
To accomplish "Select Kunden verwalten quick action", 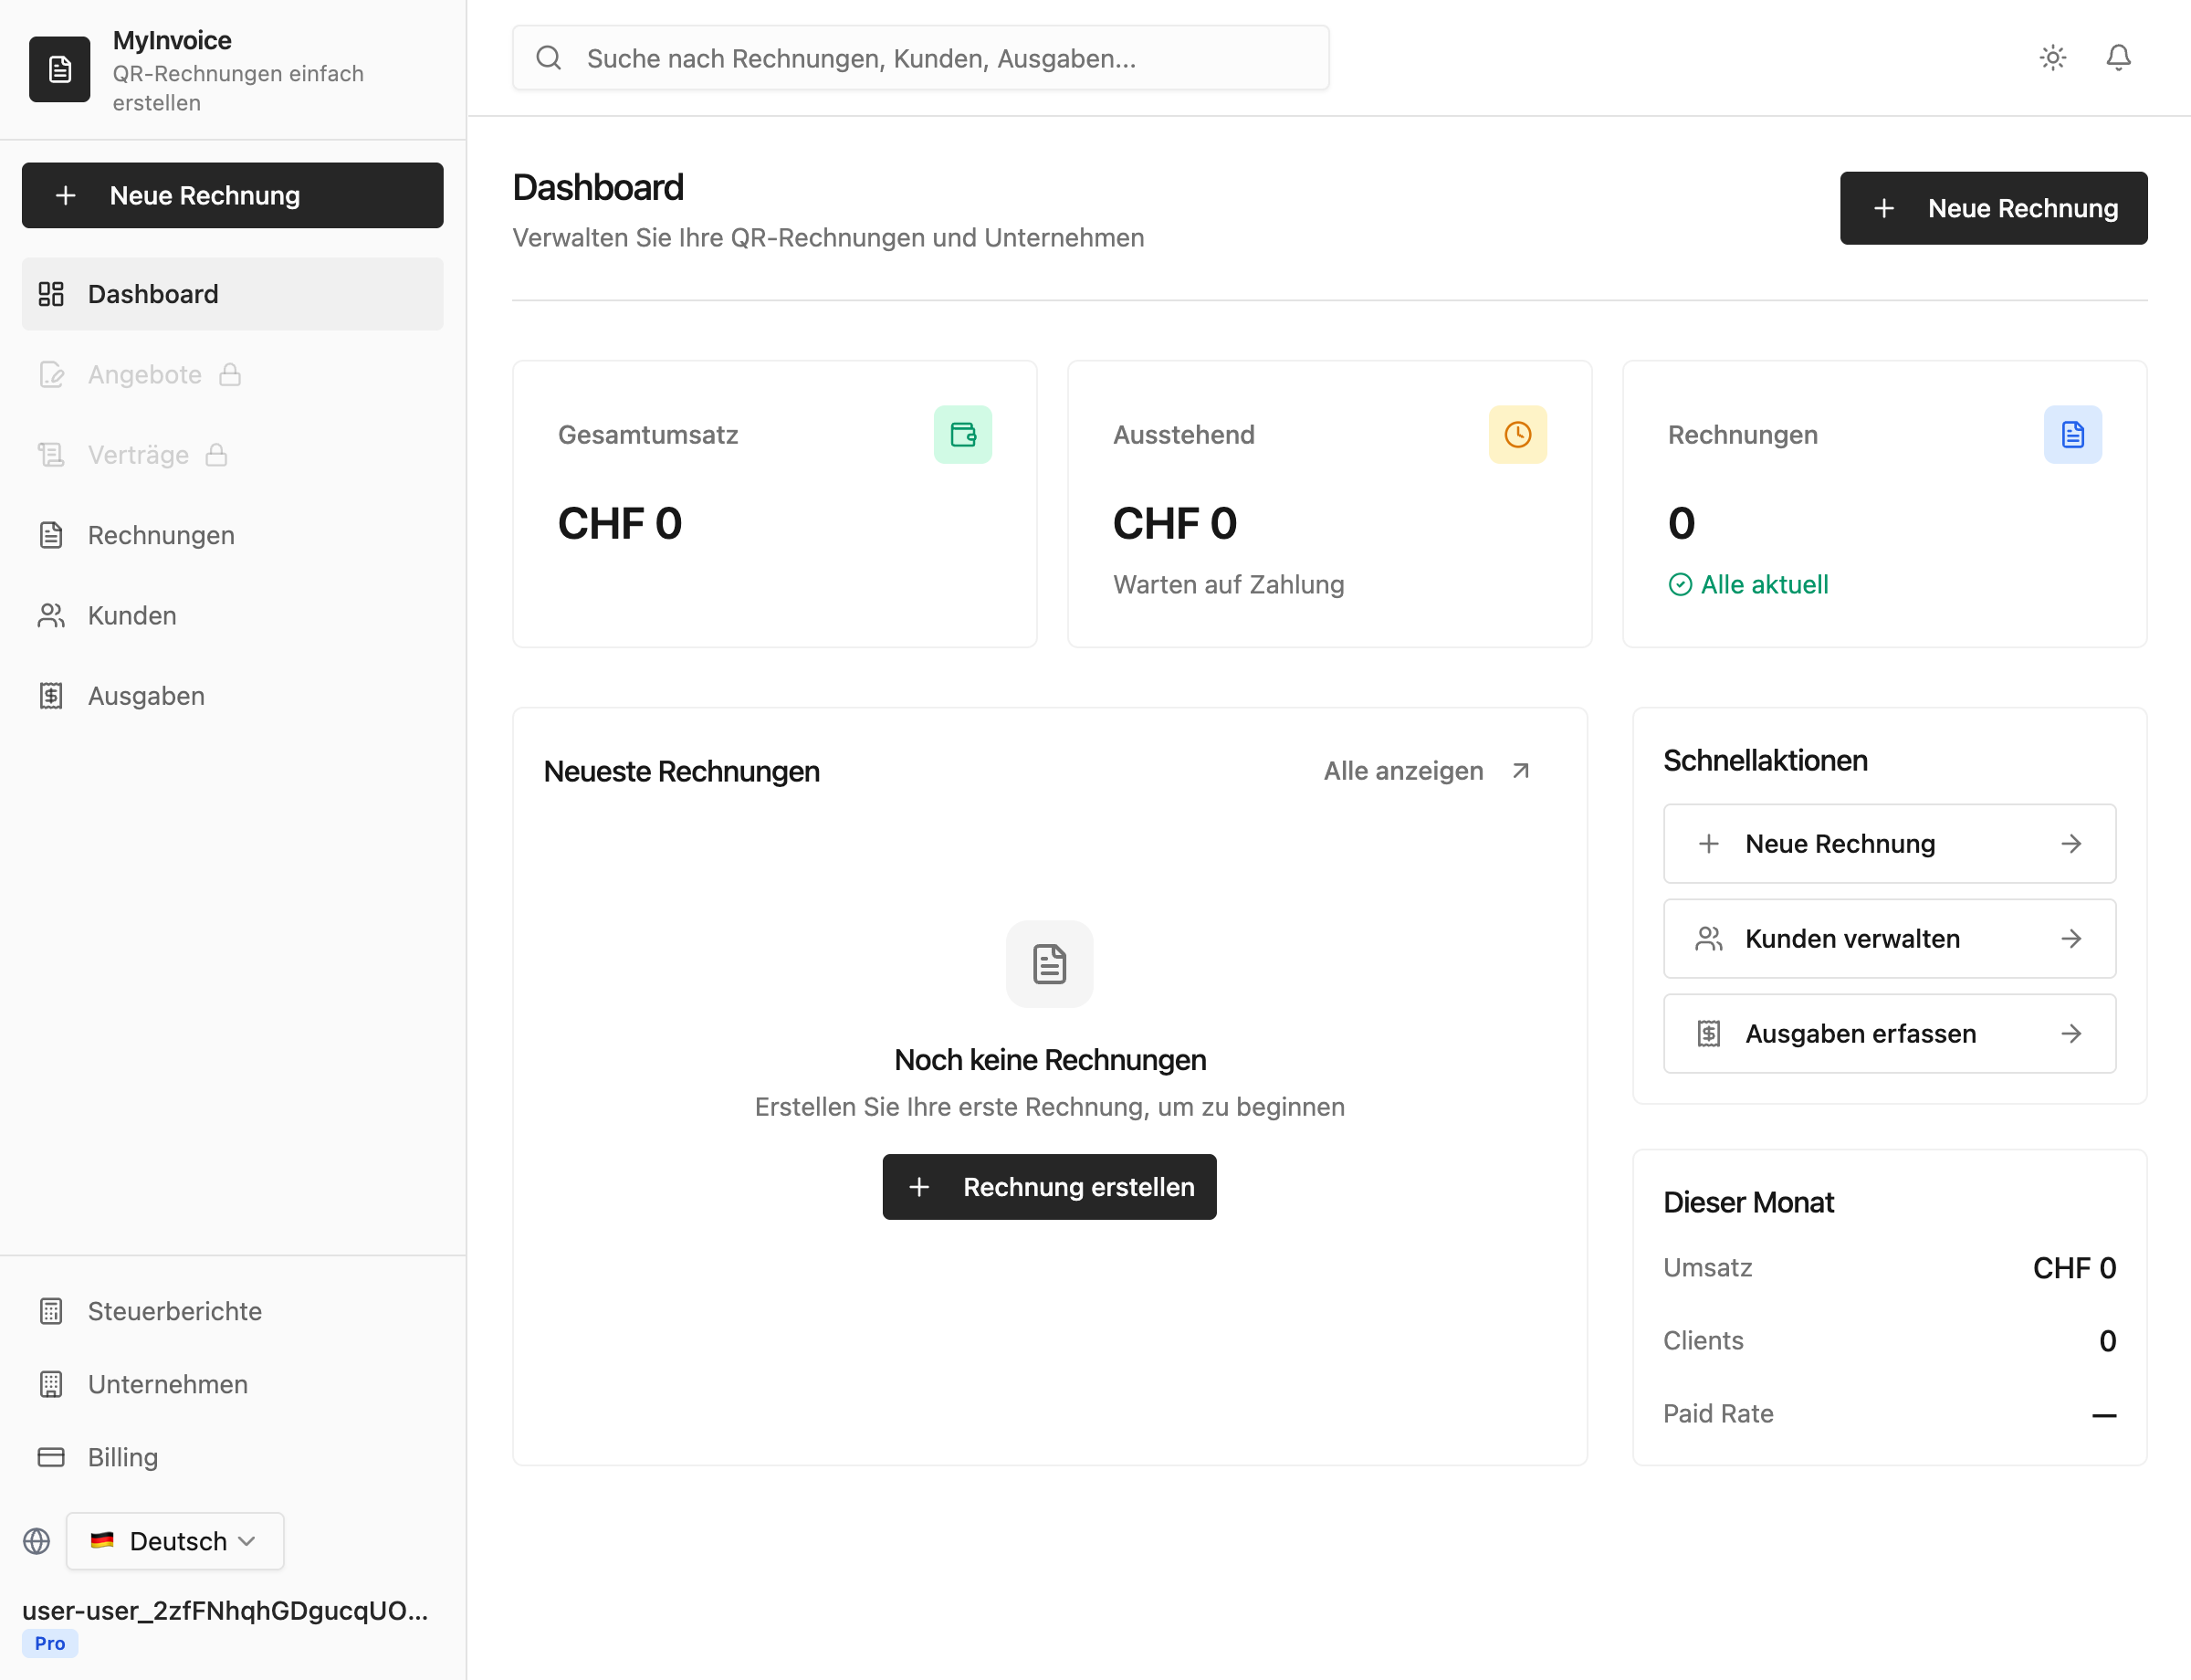I will pyautogui.click(x=1888, y=938).
